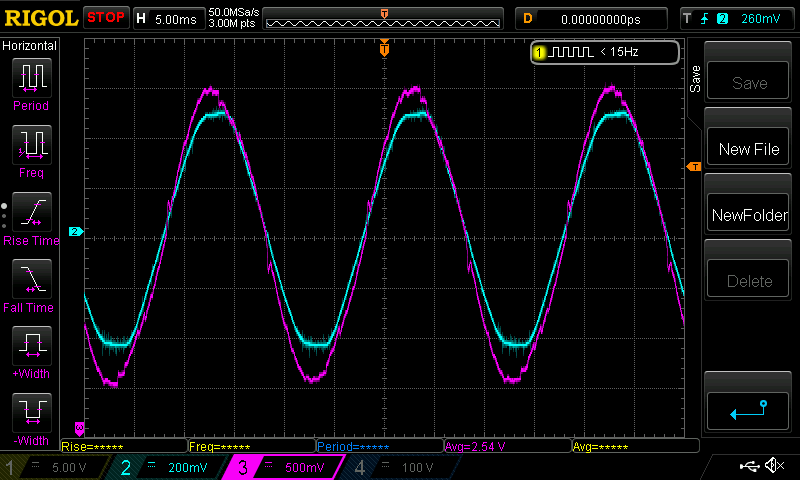Click the STOP run status indicator
This screenshot has width=800, height=480.
tap(105, 17)
